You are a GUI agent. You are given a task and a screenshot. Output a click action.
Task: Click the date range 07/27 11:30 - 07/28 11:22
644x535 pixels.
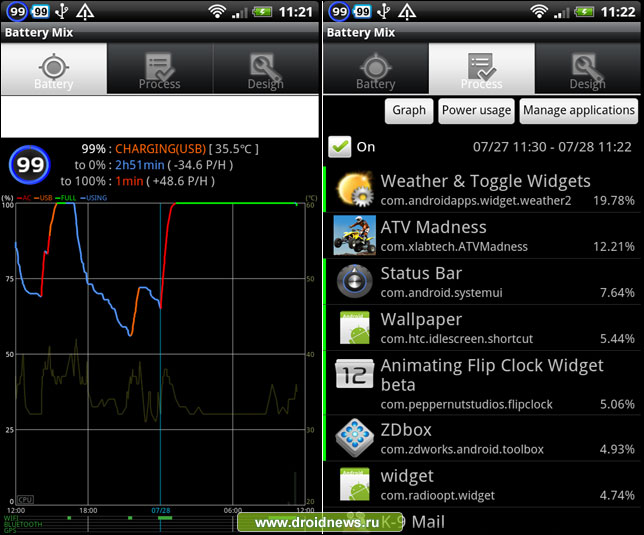point(552,147)
